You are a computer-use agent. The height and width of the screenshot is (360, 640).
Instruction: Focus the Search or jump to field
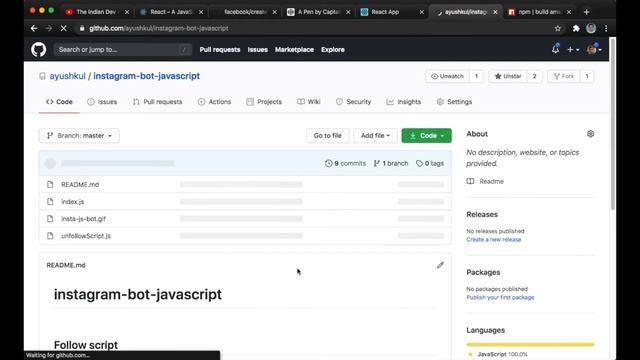122,50
